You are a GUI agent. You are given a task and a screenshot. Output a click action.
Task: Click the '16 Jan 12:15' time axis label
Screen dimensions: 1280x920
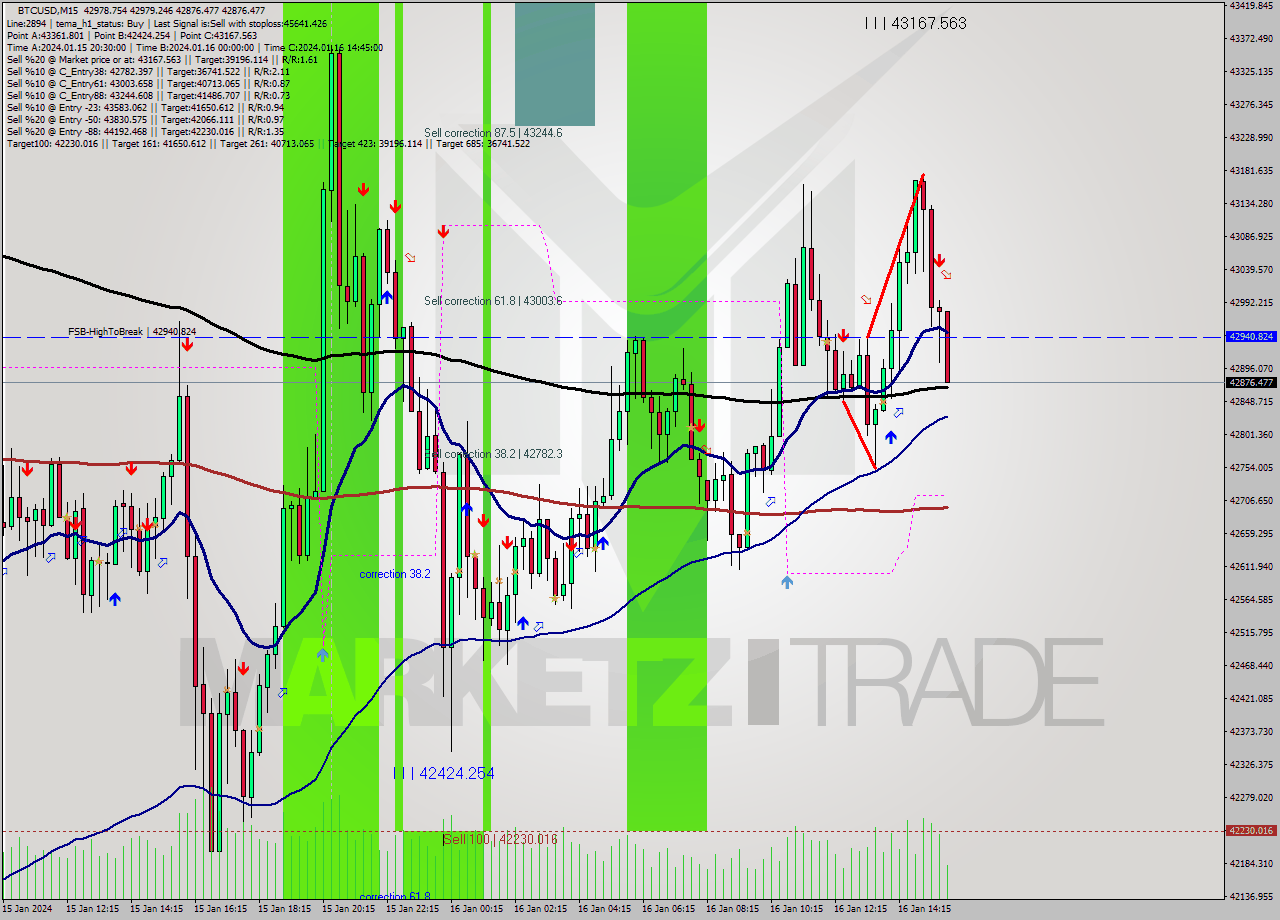(860, 909)
